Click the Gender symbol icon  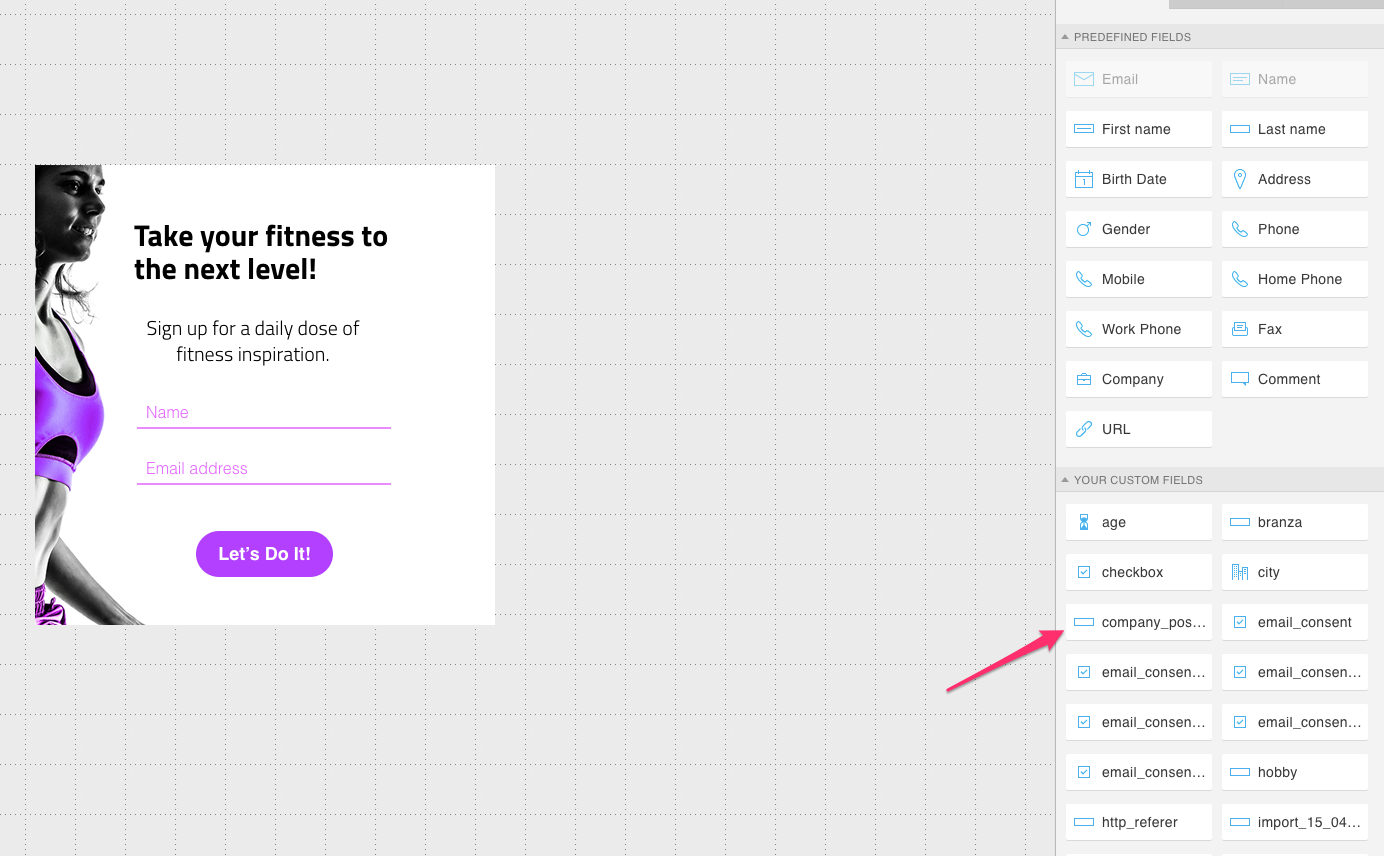(1083, 229)
